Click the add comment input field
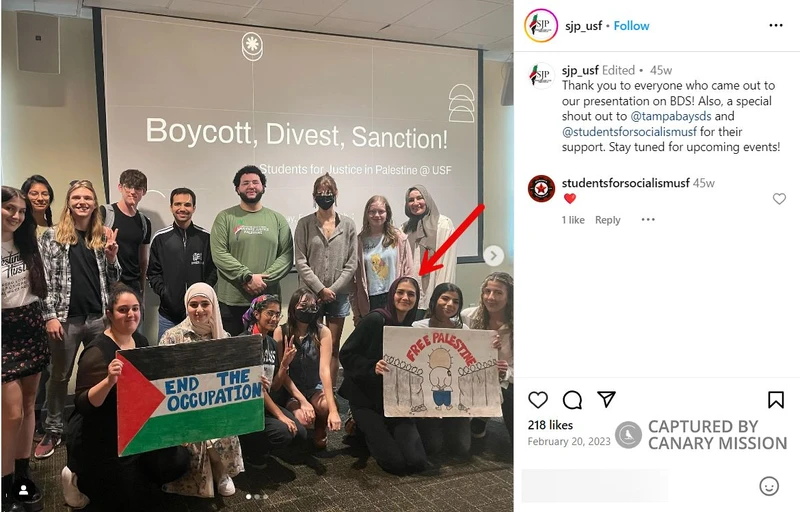800x512 pixels. pos(595,486)
